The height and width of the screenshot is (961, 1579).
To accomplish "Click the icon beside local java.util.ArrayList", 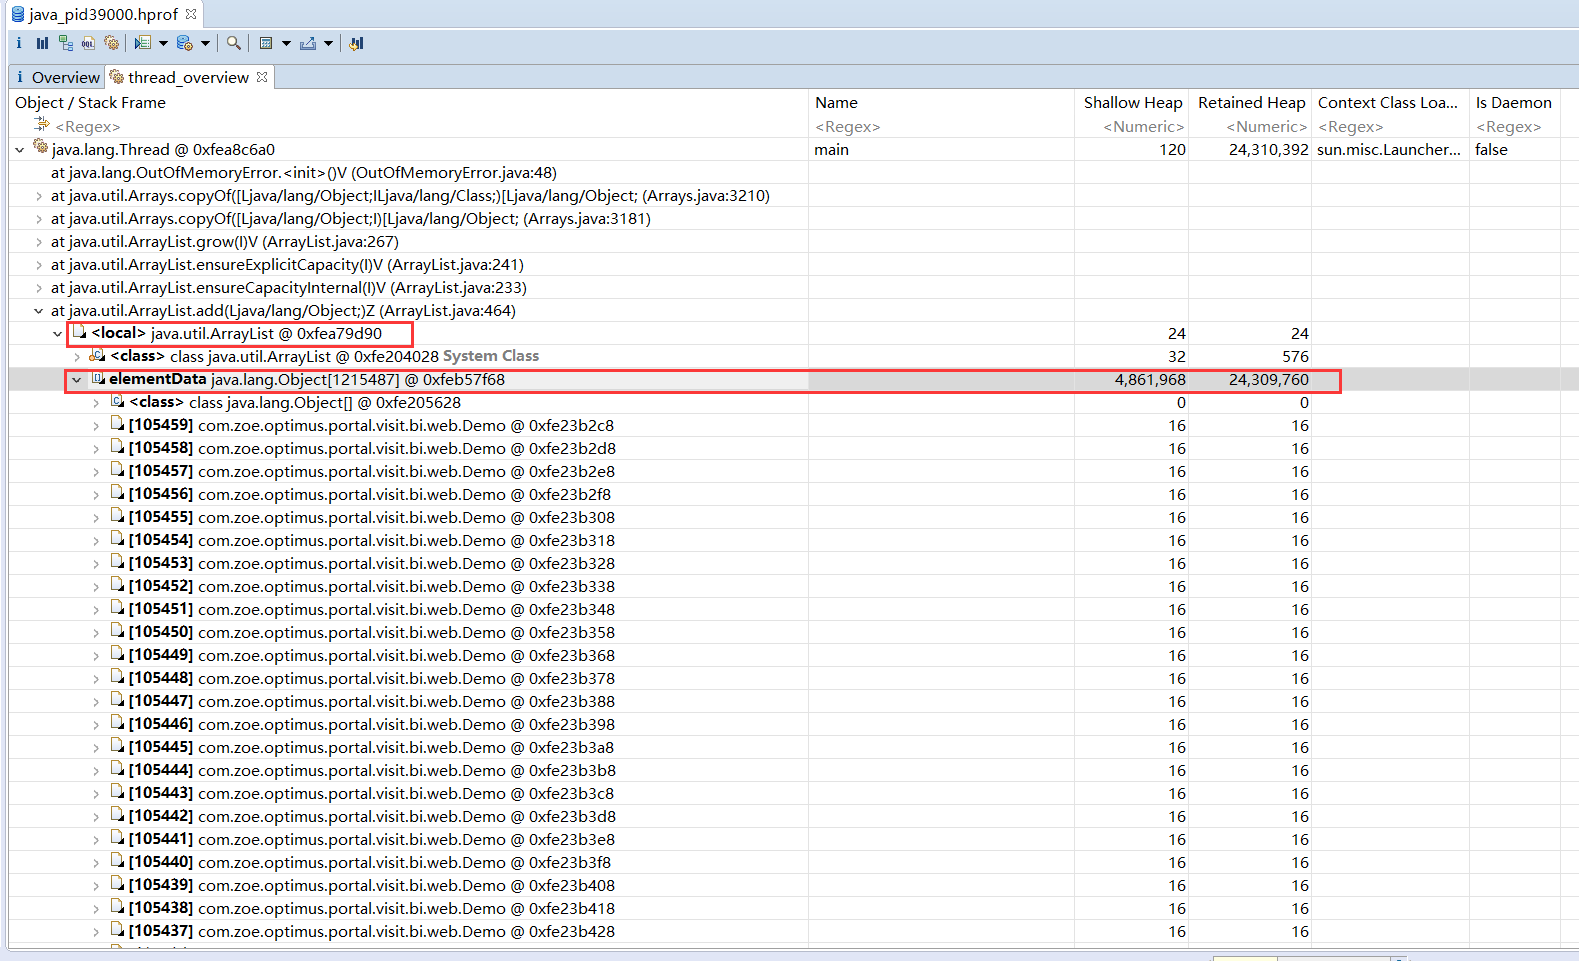I will 79,332.
